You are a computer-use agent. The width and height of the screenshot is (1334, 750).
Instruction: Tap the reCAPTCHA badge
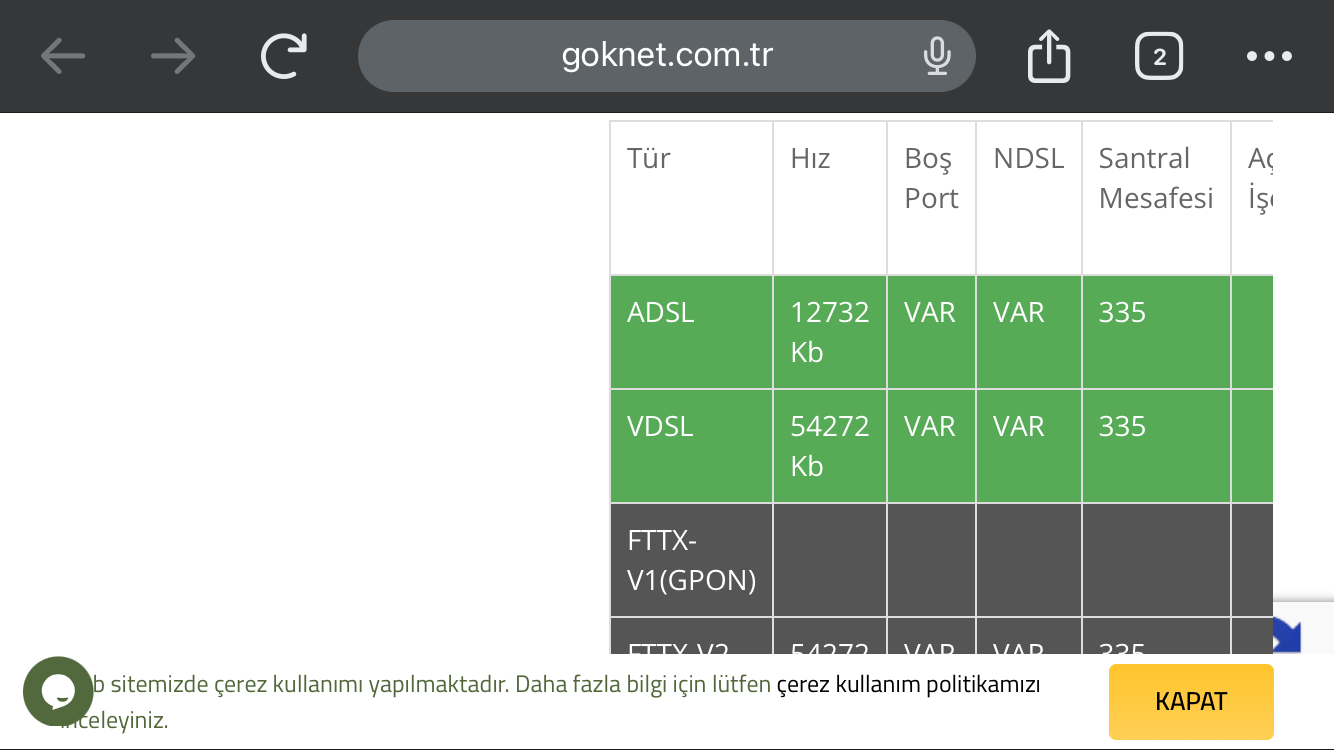coord(1302,628)
